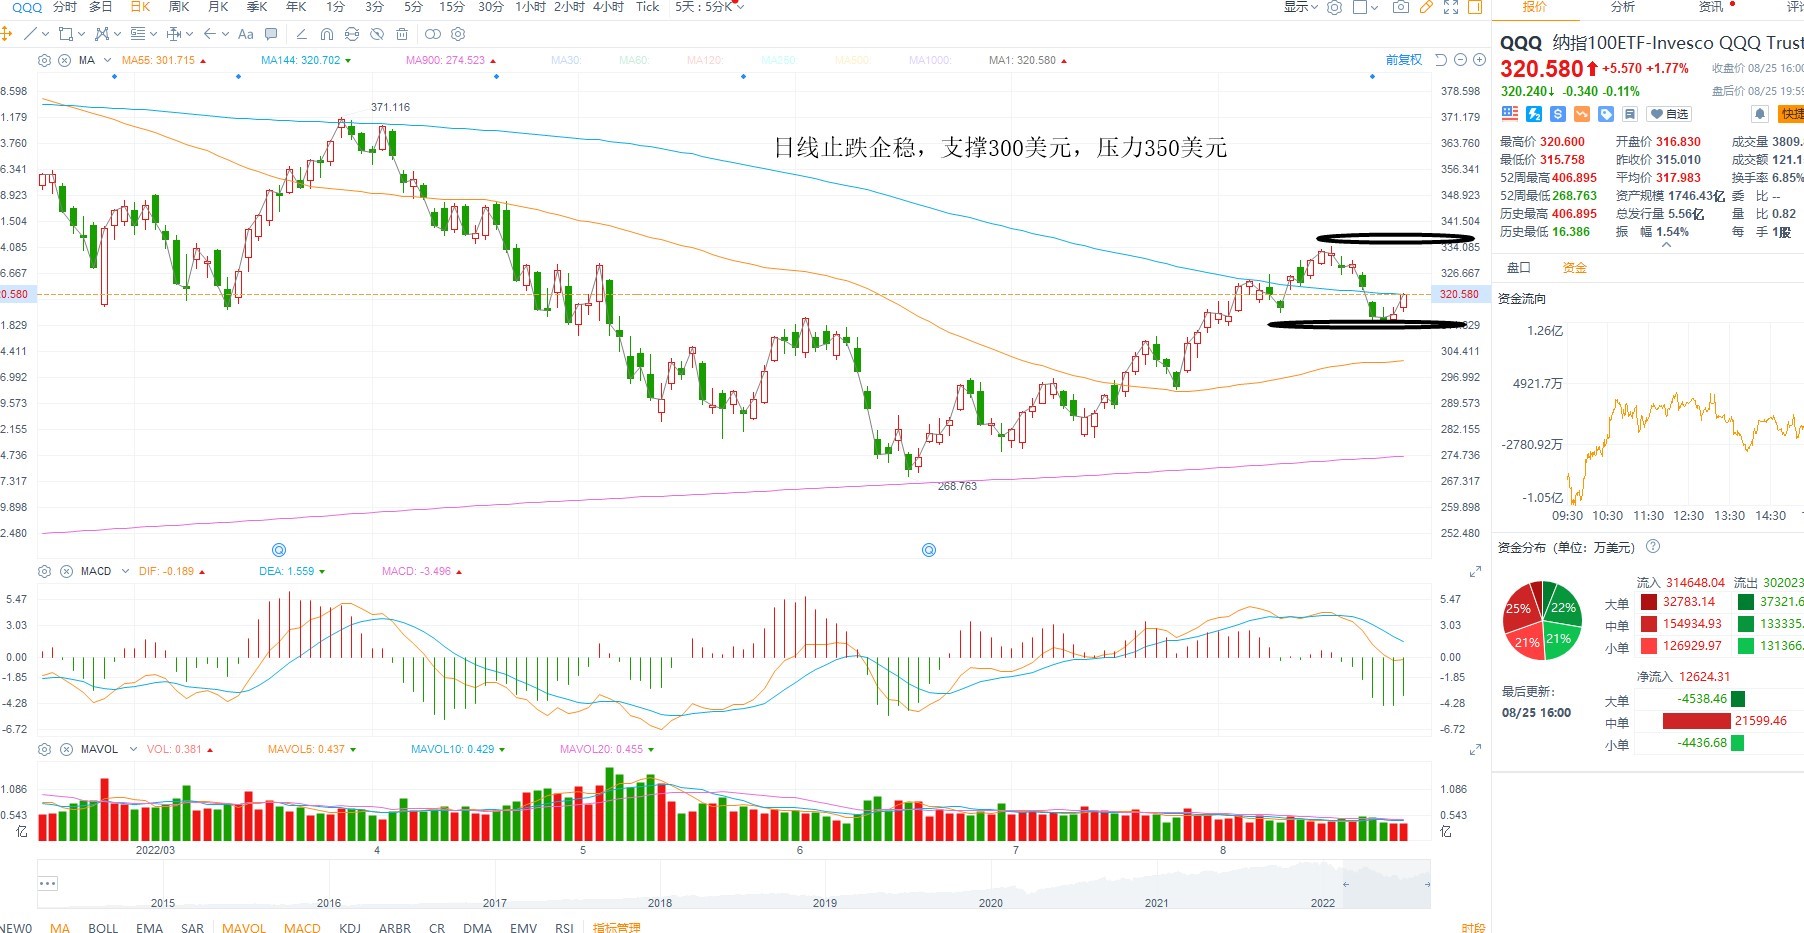Click the delete drawings trash icon

402,34
